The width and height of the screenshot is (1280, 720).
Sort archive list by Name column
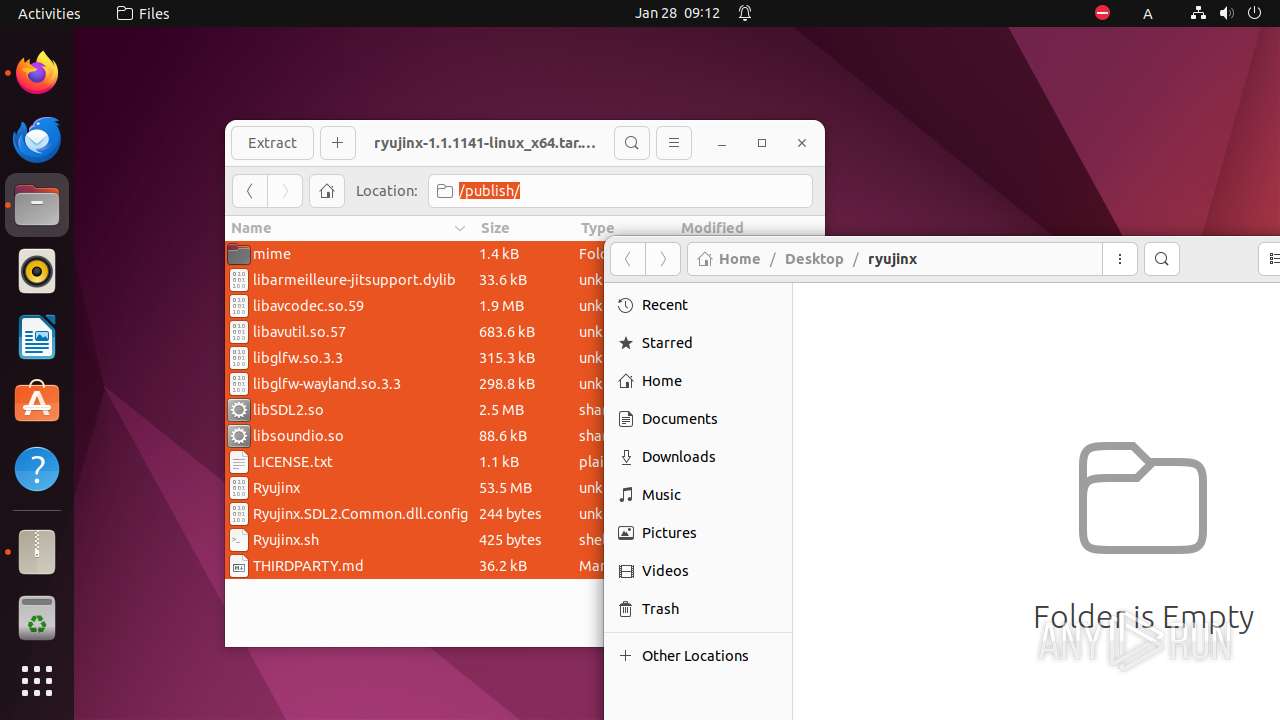(x=349, y=228)
